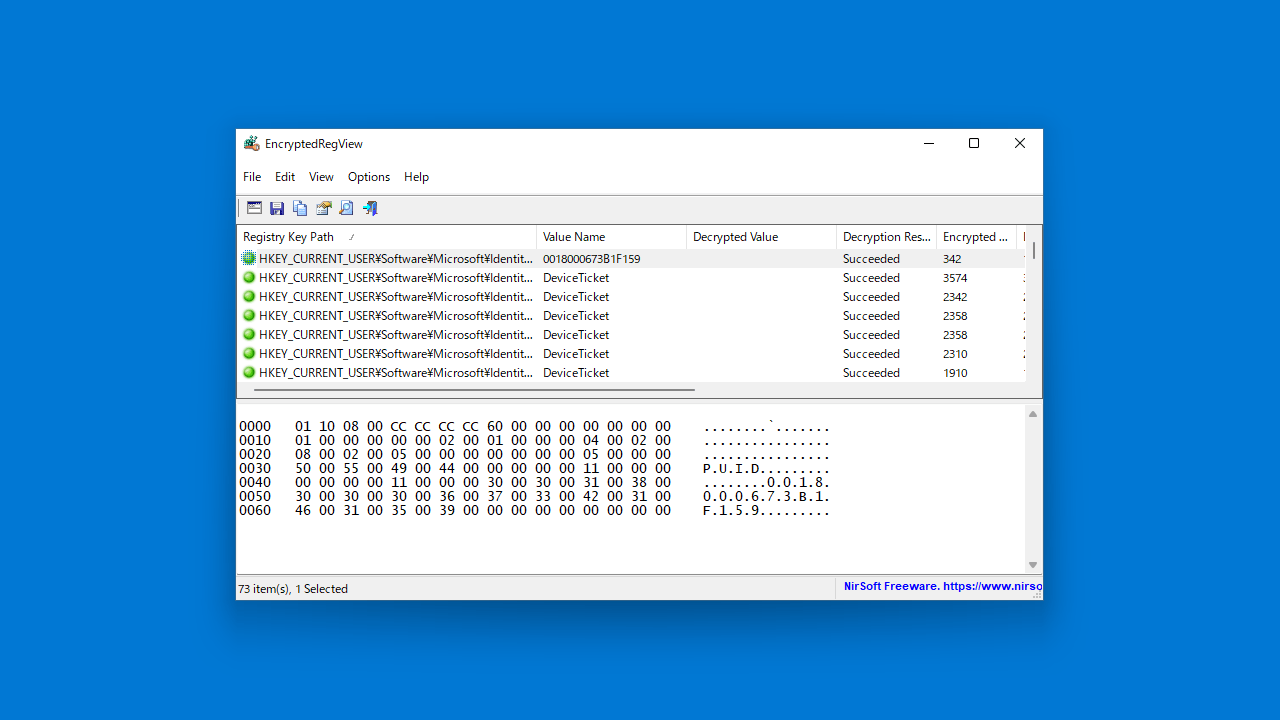Click the ASCII text P.U.I.D......... in hex pane
Screen dimensions: 1280x720
point(767,468)
